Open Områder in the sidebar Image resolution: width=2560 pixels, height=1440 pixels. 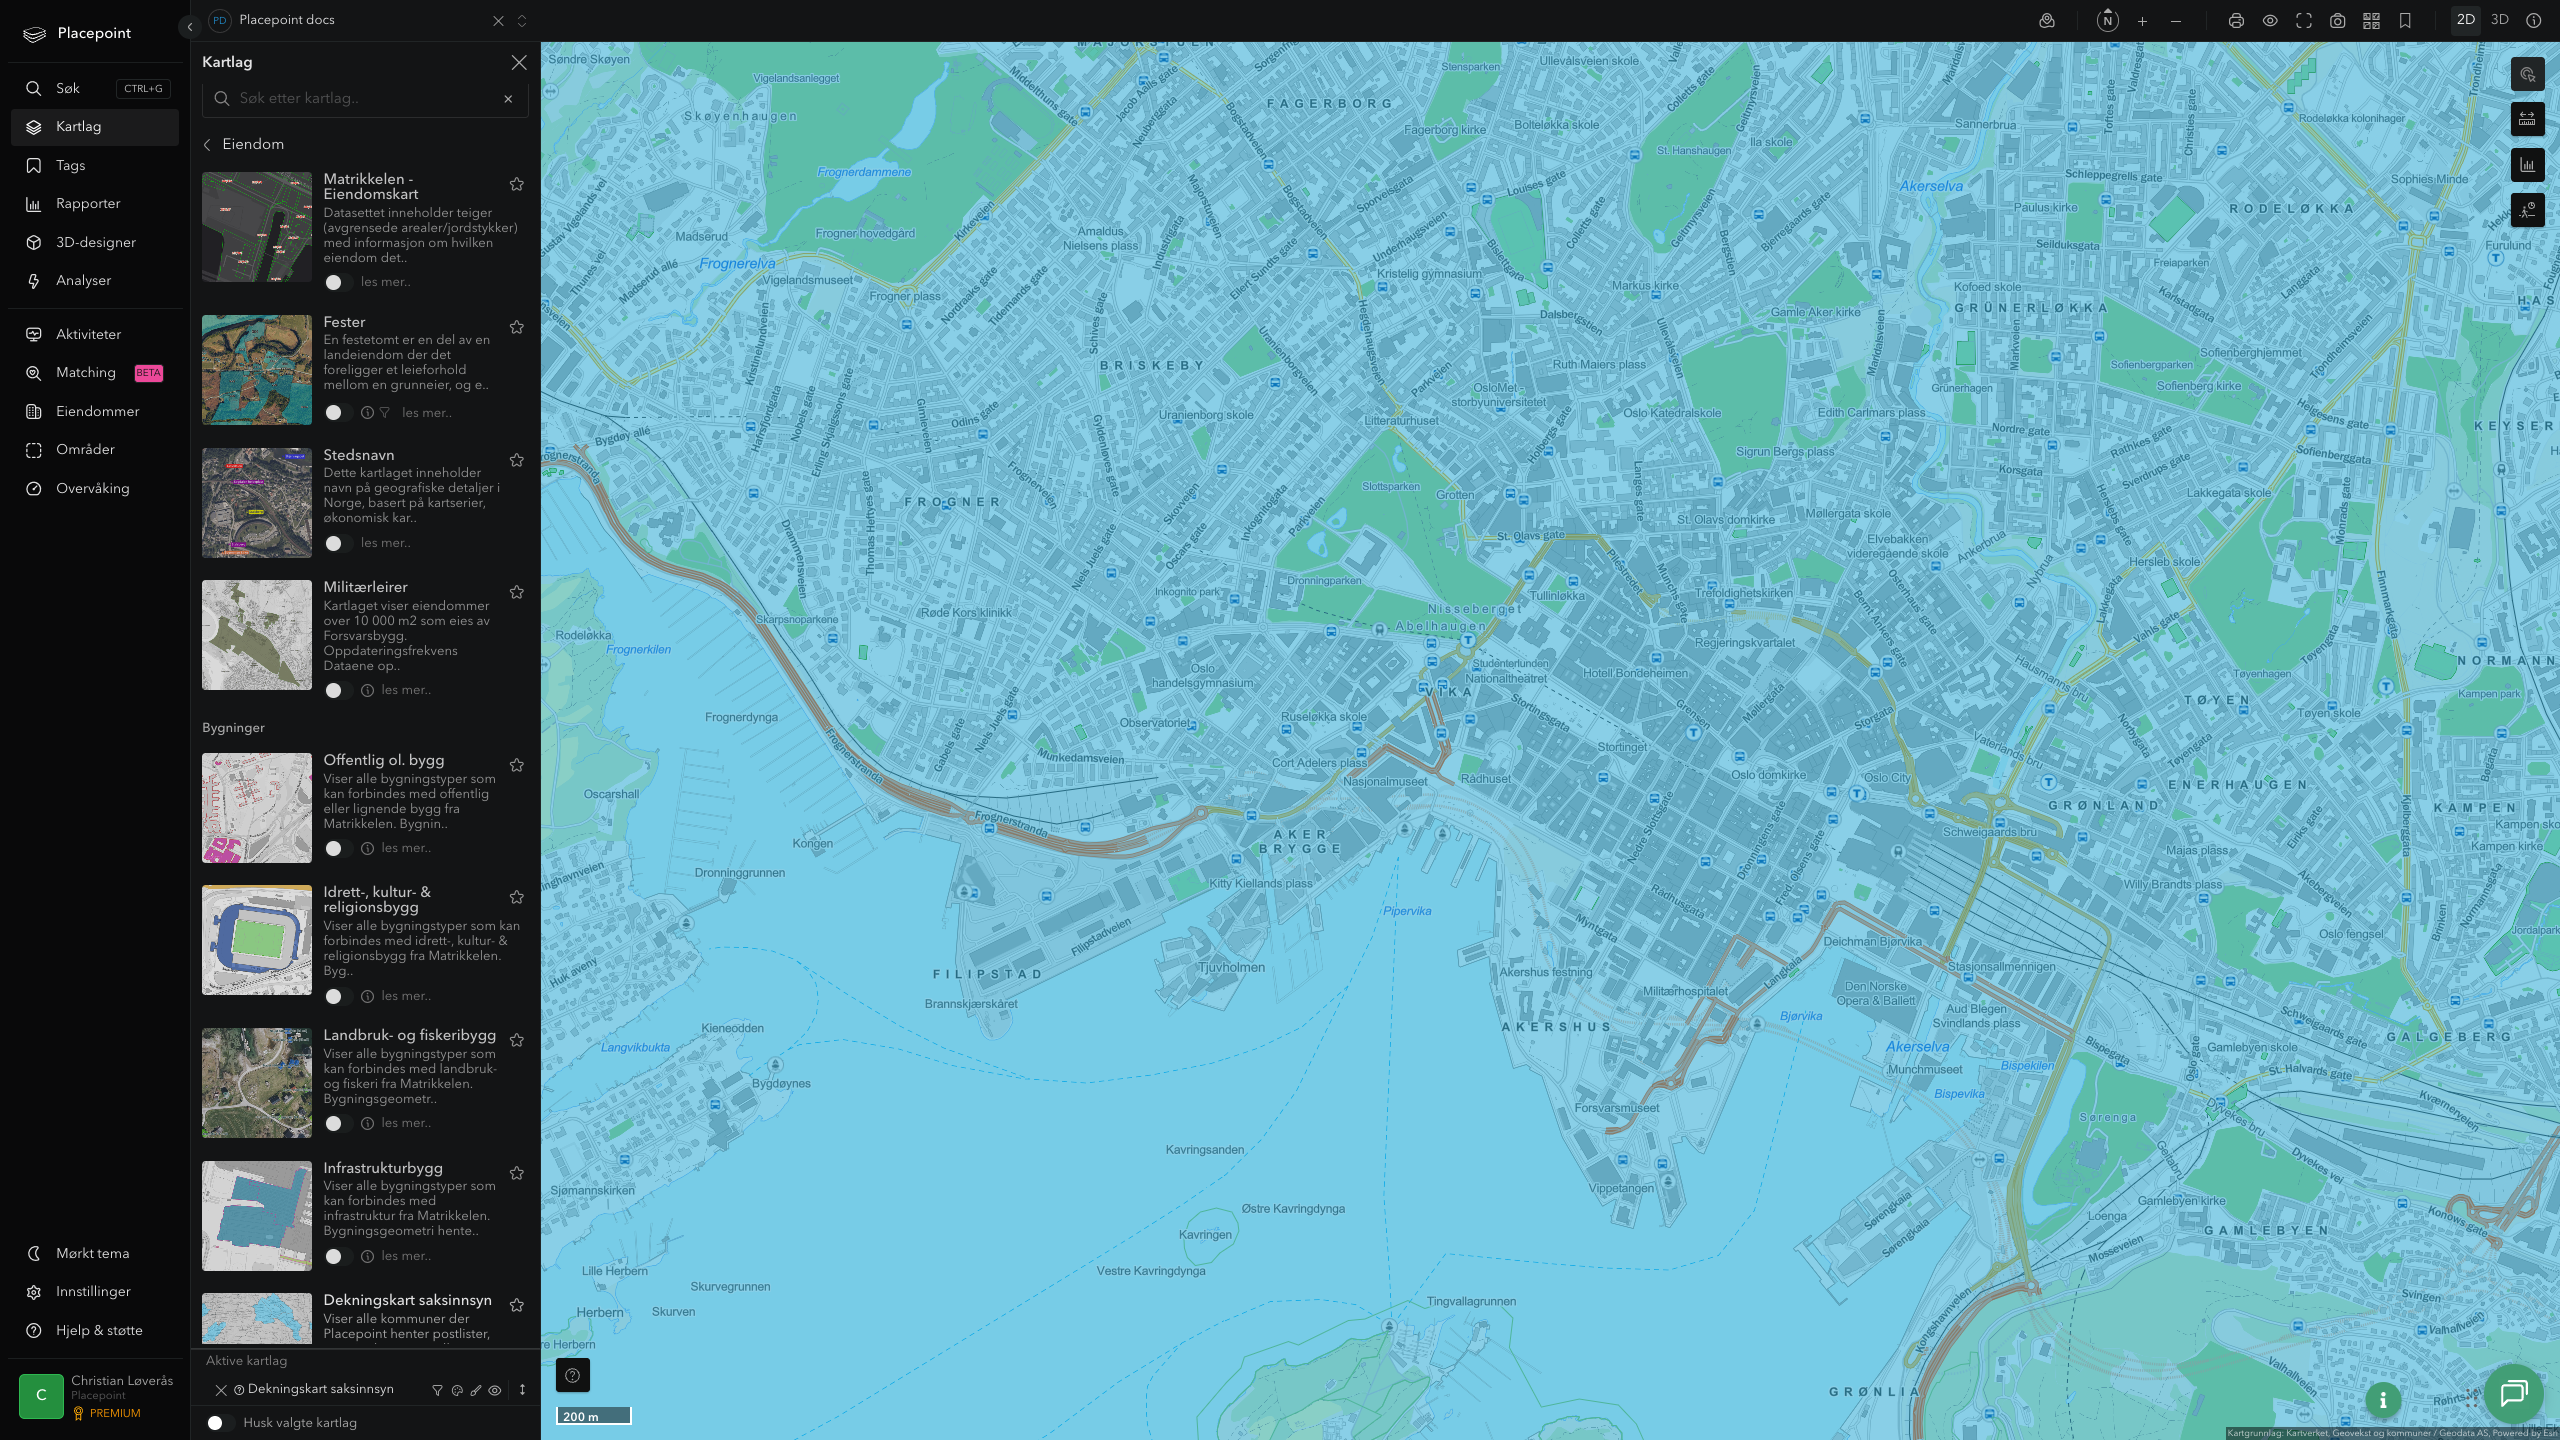(95, 450)
